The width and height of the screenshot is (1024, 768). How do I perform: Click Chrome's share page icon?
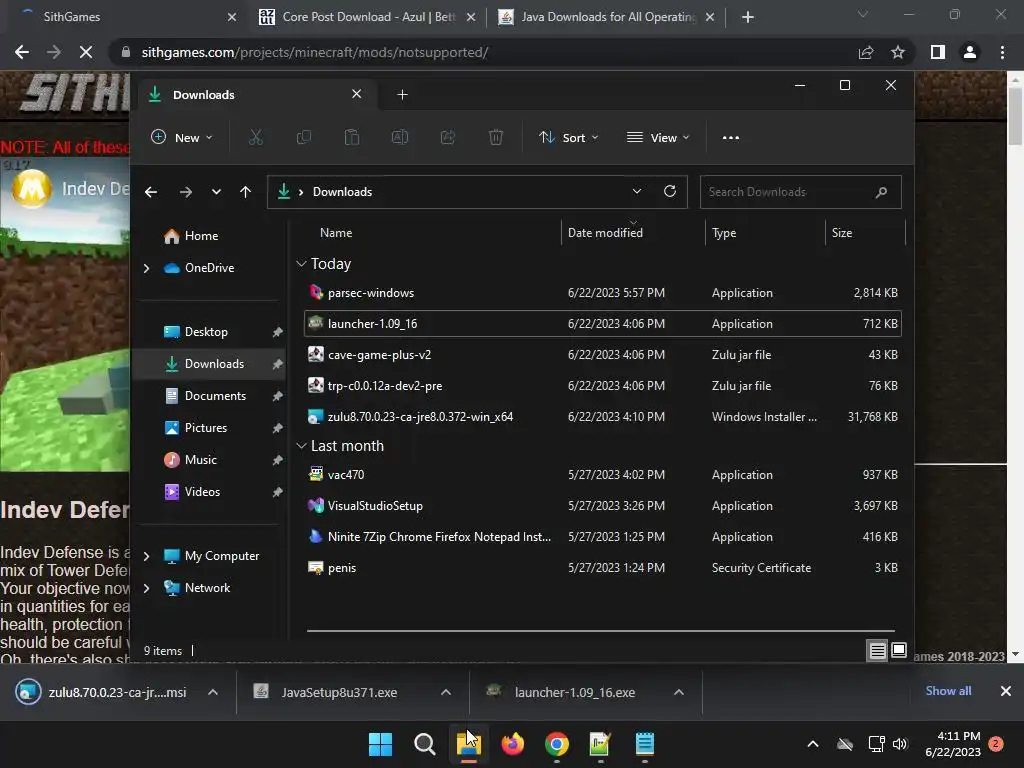click(866, 52)
